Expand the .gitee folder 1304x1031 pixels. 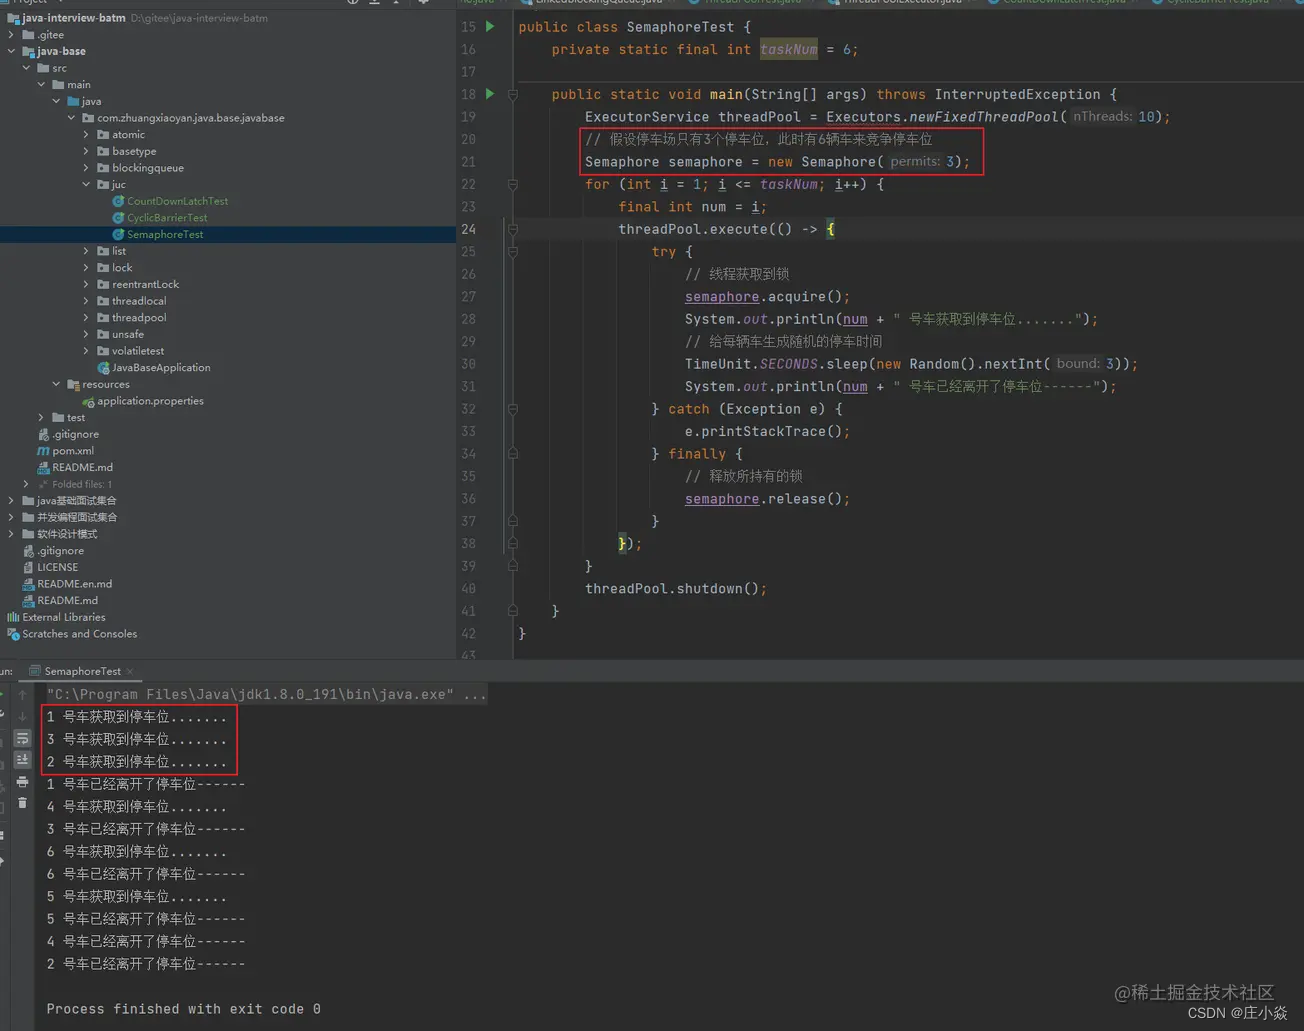(x=11, y=35)
